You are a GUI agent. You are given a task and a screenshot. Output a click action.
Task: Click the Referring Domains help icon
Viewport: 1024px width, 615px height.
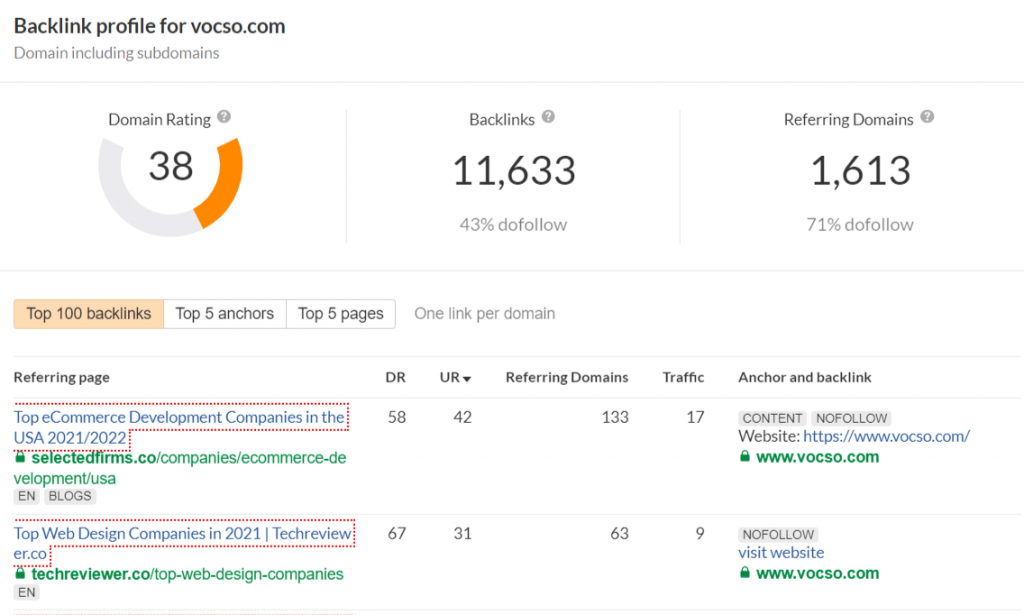(927, 117)
